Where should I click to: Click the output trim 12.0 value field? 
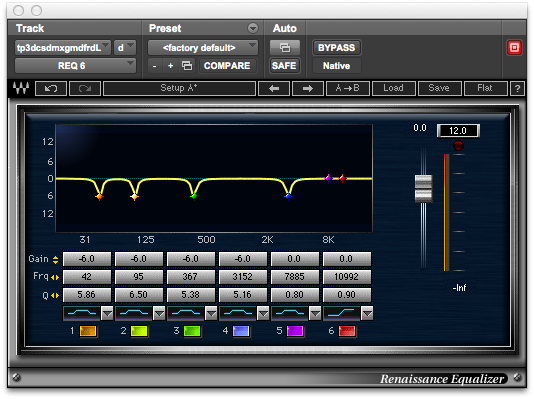[x=458, y=131]
